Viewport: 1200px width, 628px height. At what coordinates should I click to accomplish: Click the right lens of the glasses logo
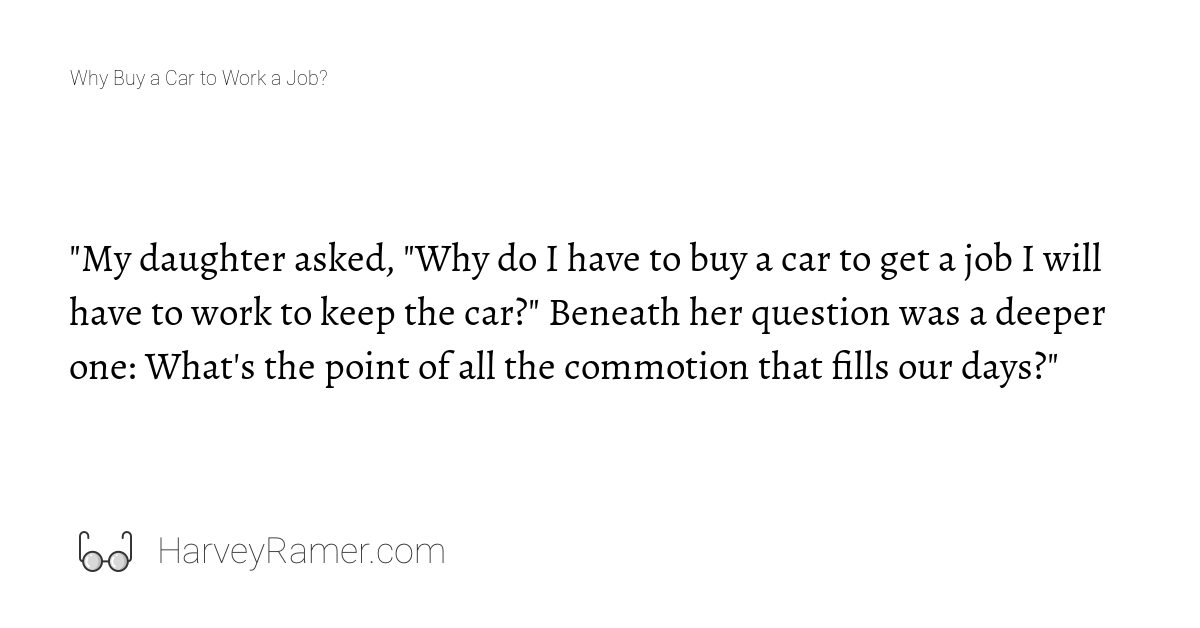click(x=118, y=562)
